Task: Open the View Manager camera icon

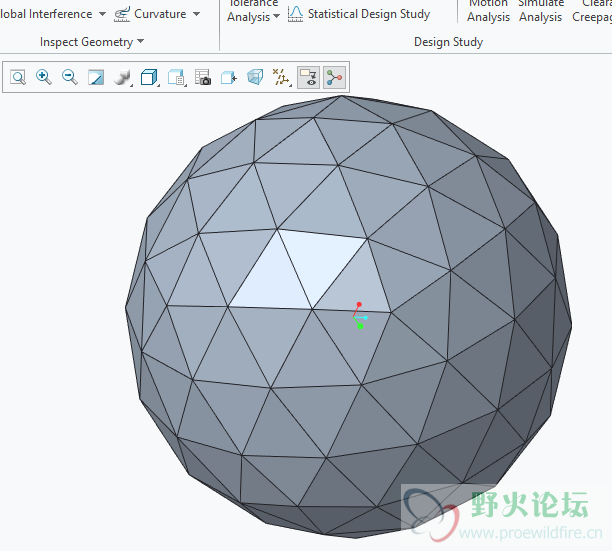Action: click(203, 77)
